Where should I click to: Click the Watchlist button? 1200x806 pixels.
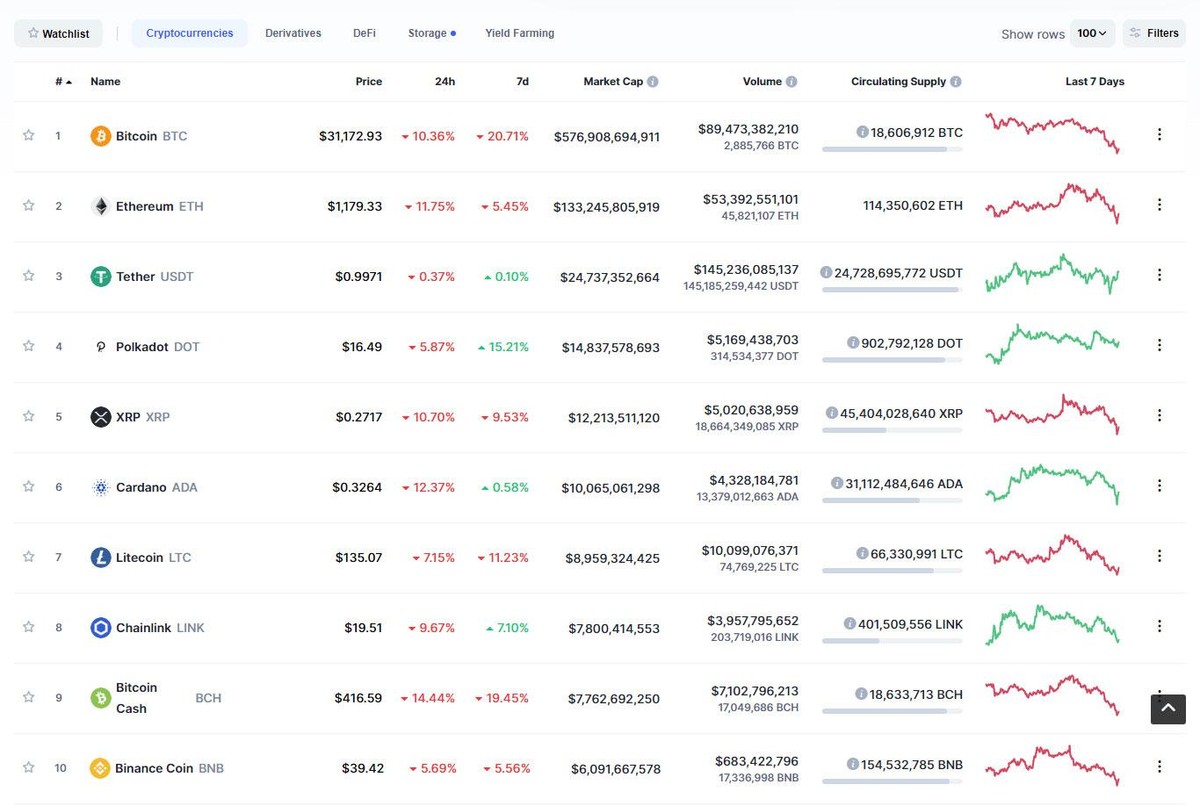58,32
